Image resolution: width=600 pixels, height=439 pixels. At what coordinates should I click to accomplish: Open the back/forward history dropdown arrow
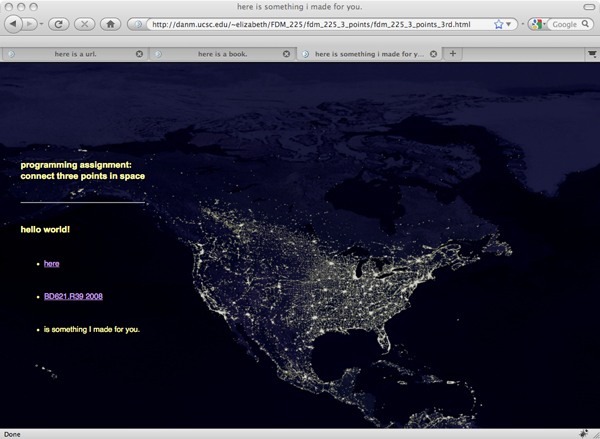tap(41, 24)
